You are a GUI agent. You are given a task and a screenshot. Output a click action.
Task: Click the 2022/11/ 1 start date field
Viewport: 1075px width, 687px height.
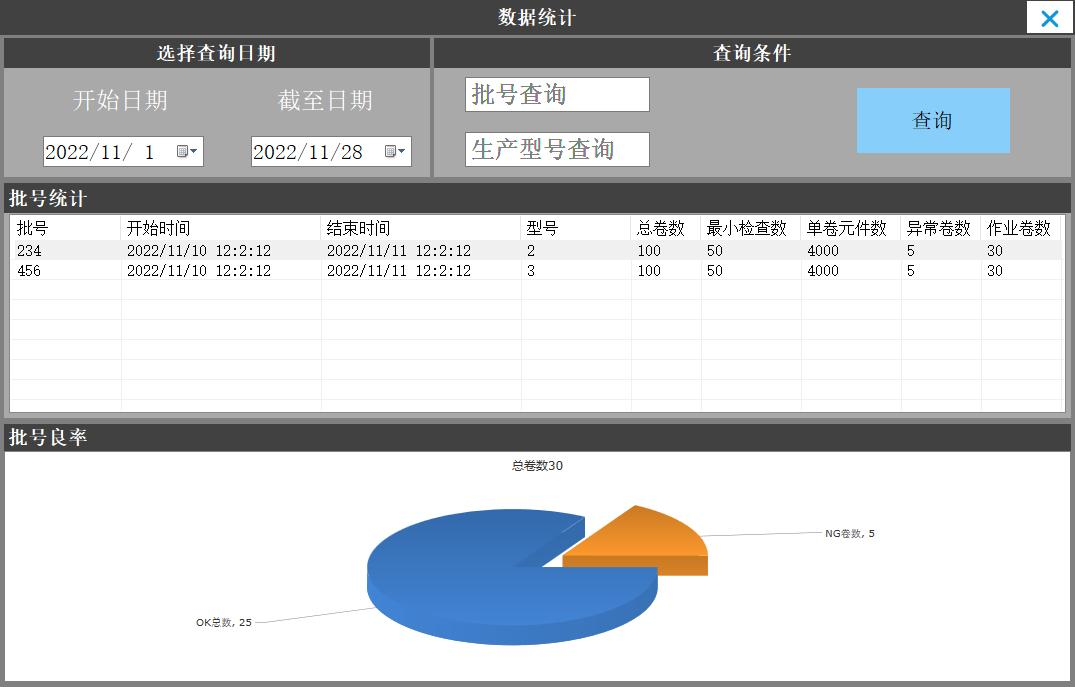(123, 152)
